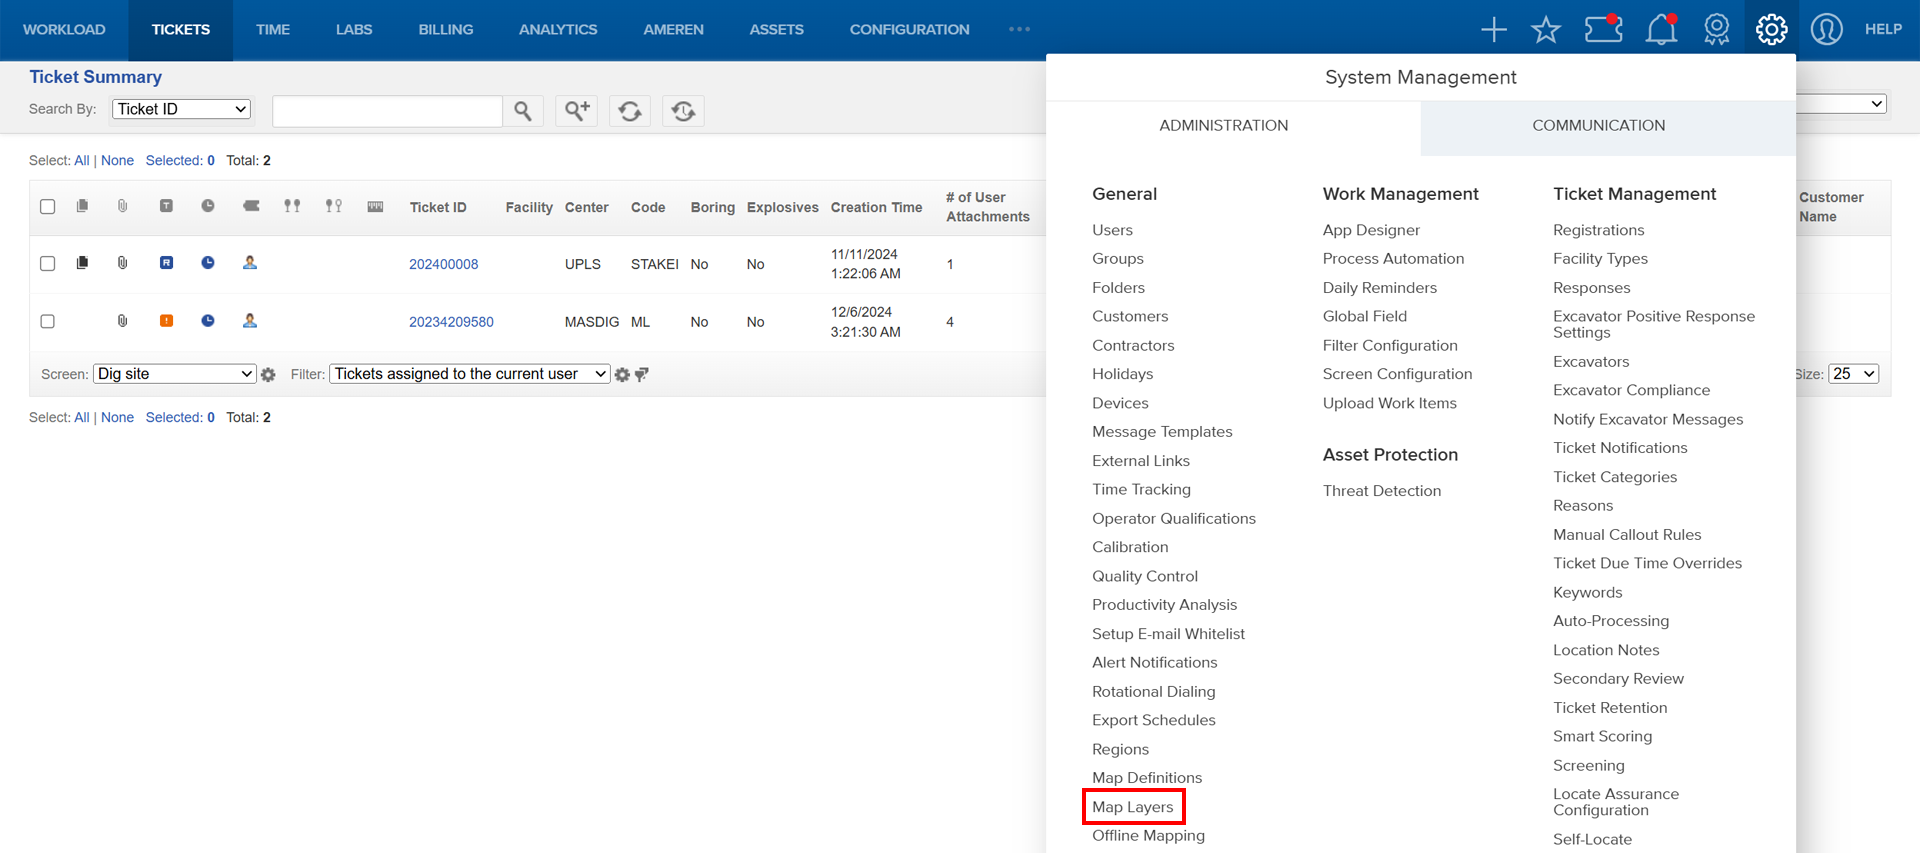The height and width of the screenshot is (853, 1920).
Task: Expand the three-dots more navigation menu
Action: pos(1019,29)
